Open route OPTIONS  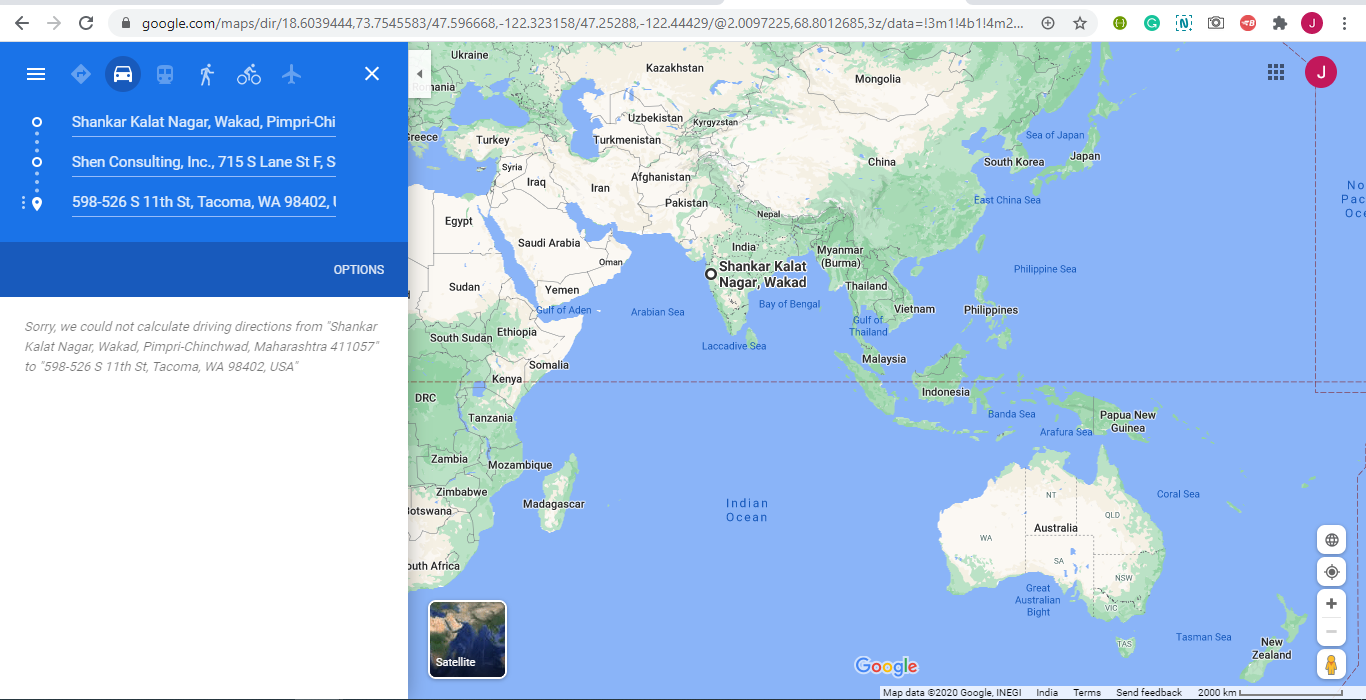(x=359, y=270)
